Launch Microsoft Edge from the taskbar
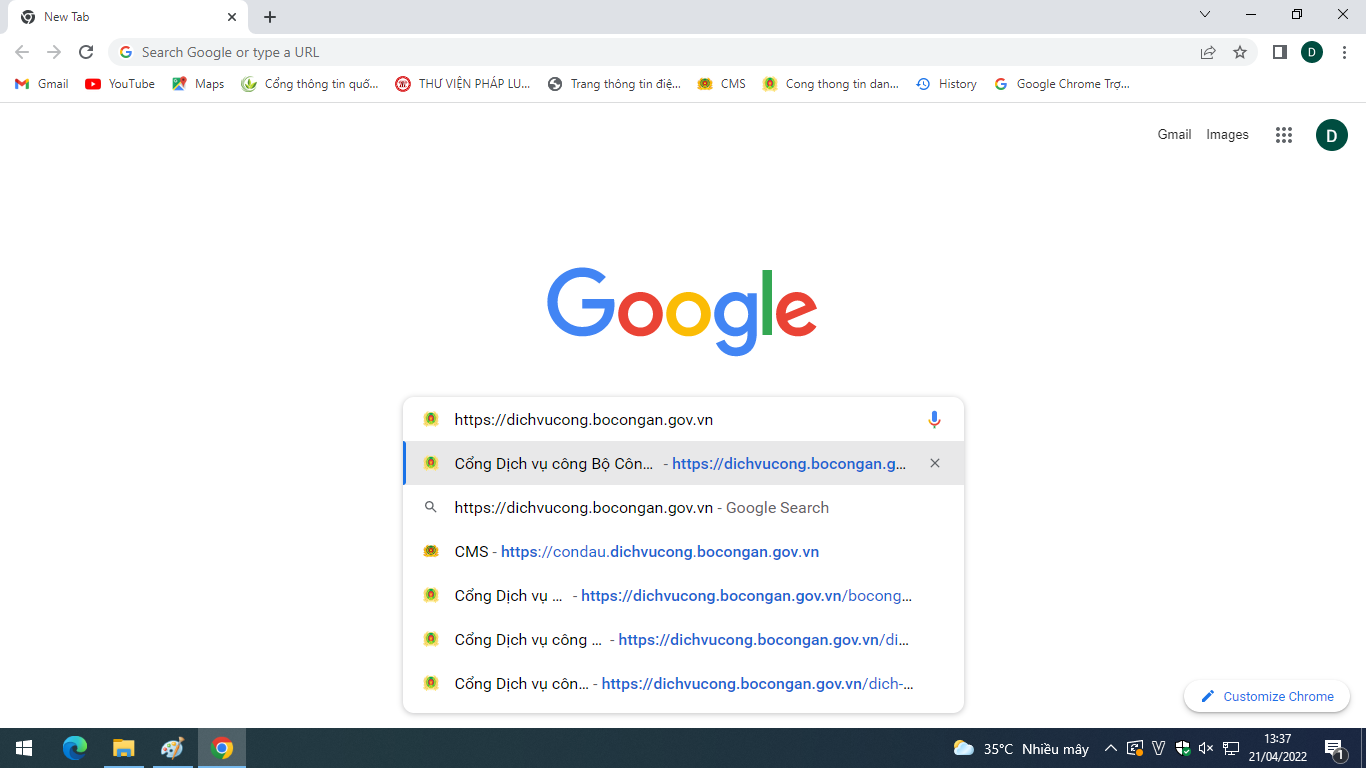Image resolution: width=1366 pixels, height=768 pixels. click(x=75, y=748)
